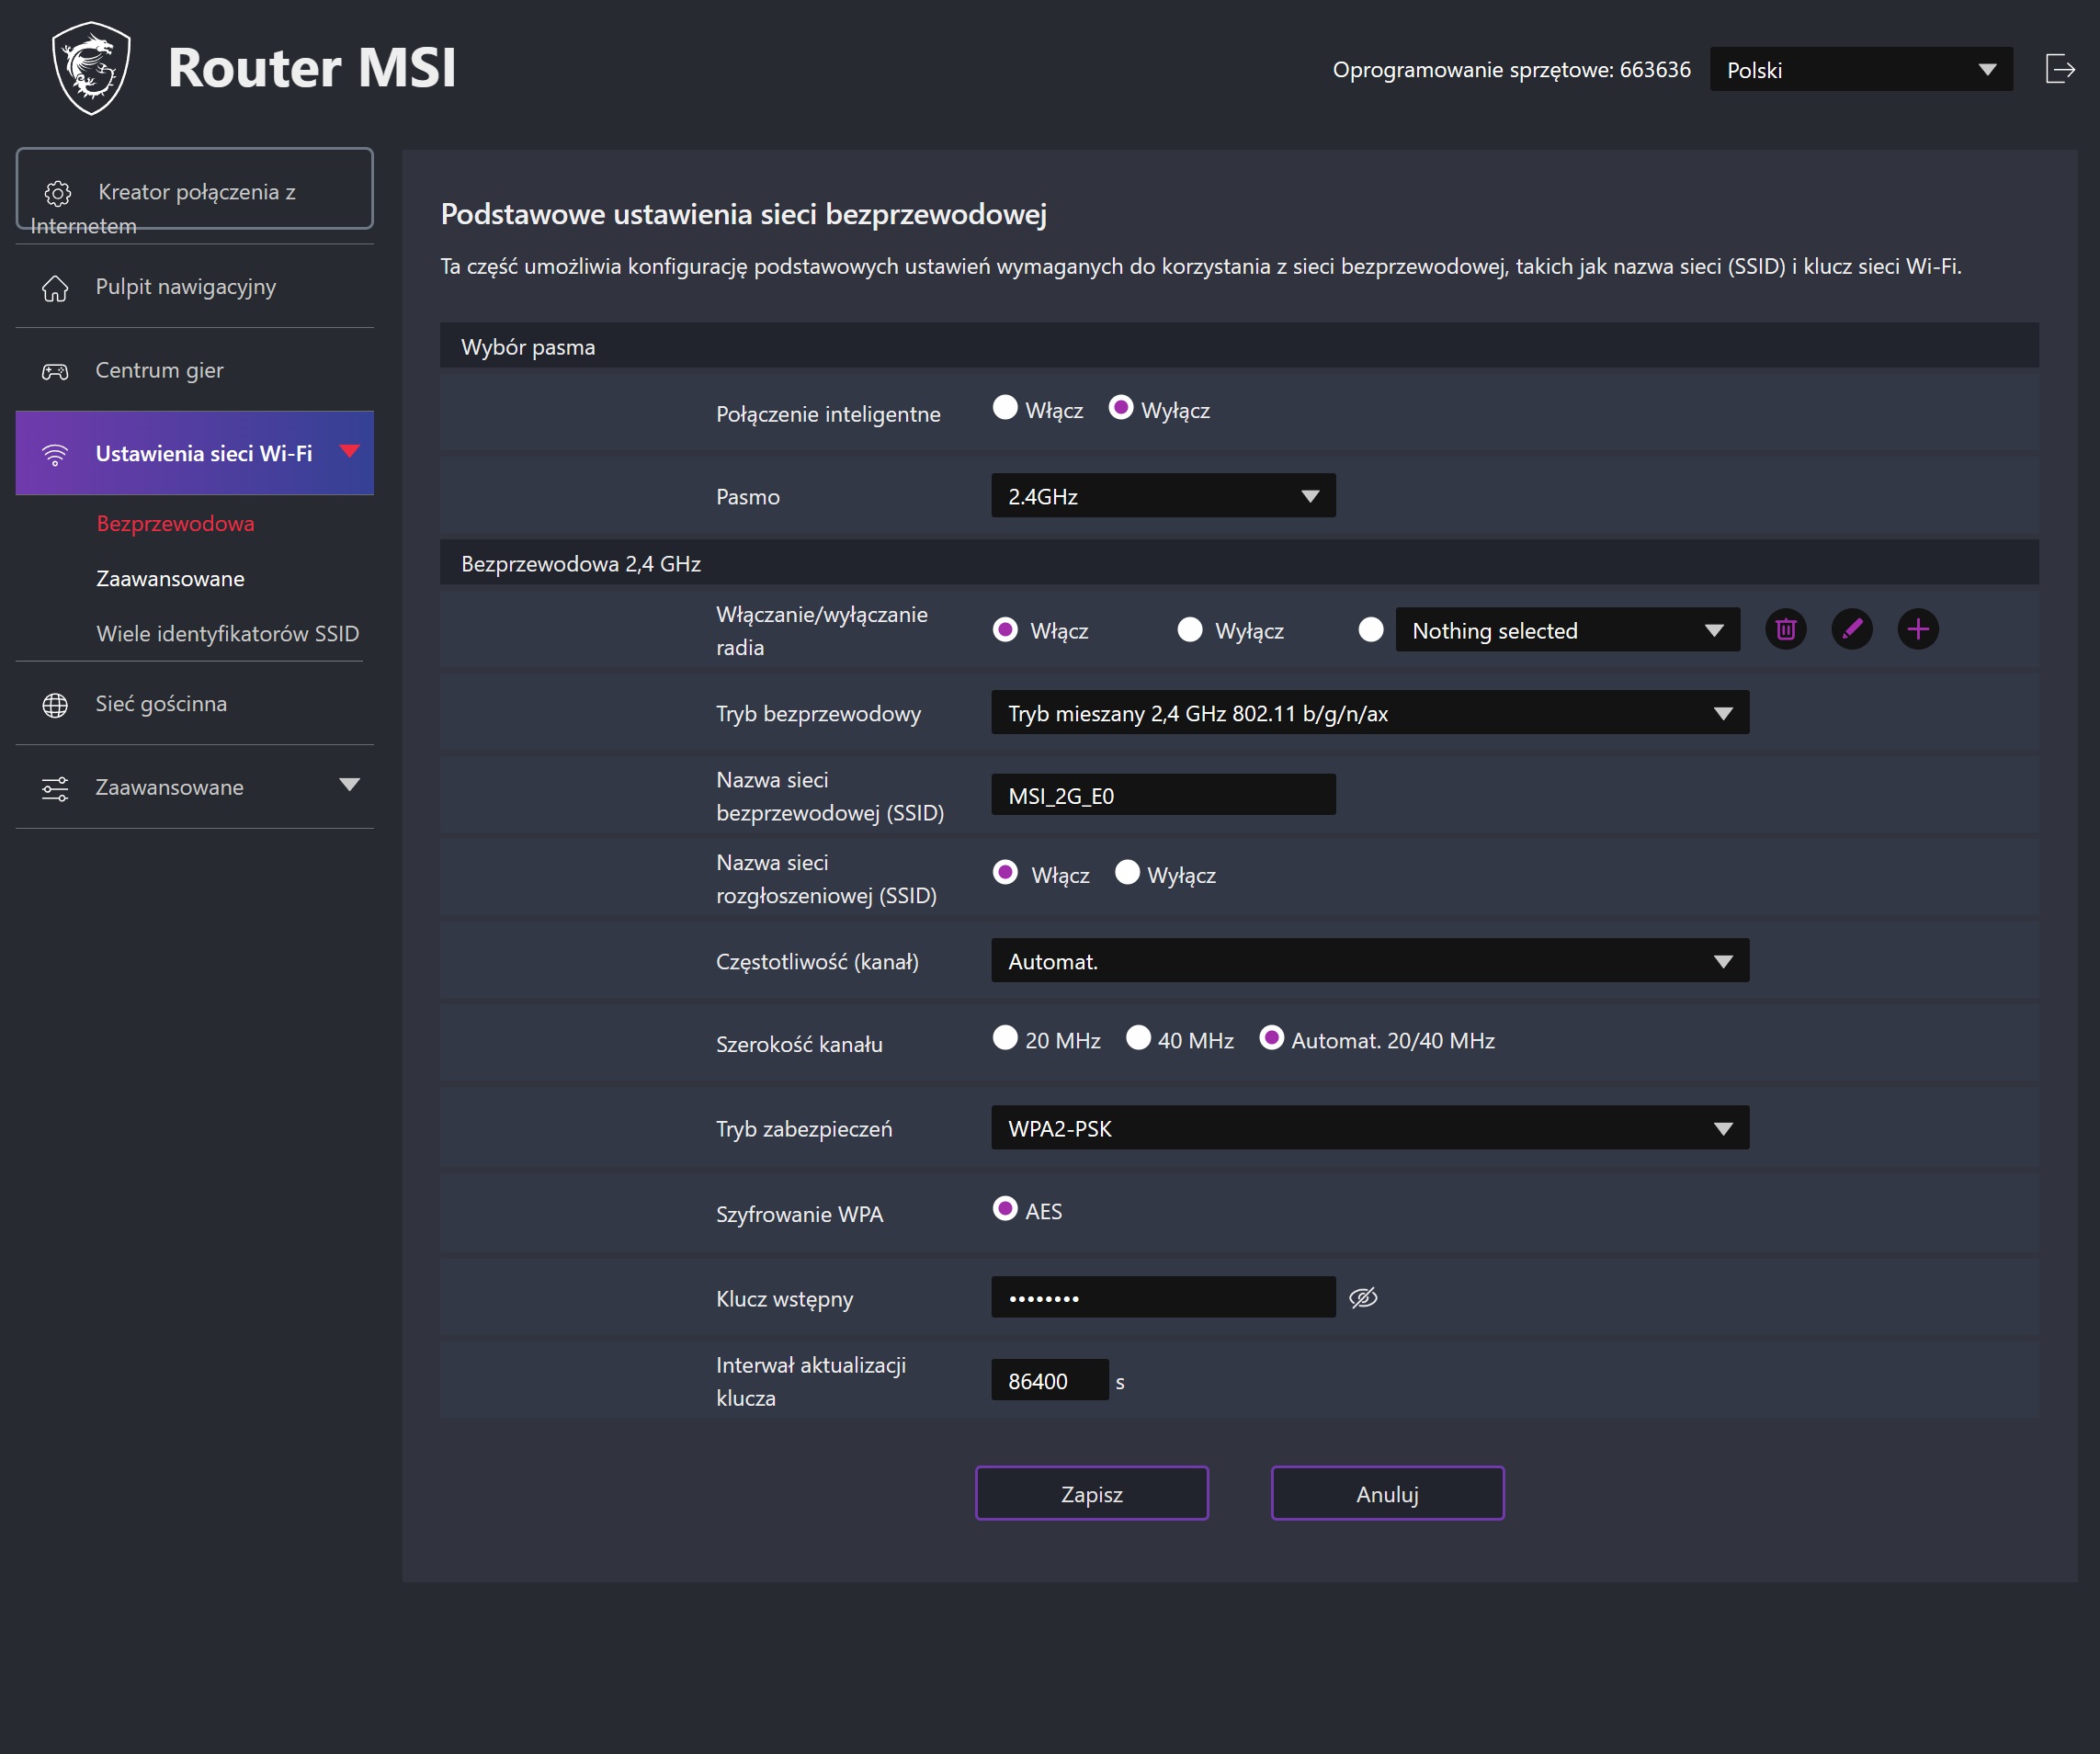Screen dimensions: 2100x1754
Task: Open the Tryb zabezpieczeń WPA2-PSK dropdown
Action: [1370, 1128]
